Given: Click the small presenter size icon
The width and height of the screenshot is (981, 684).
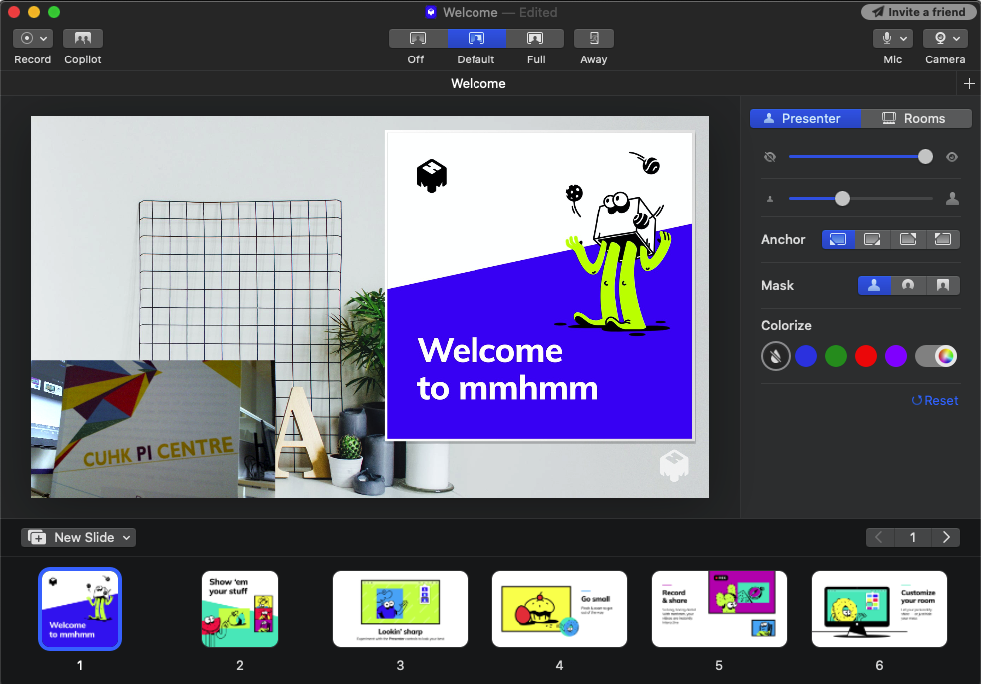Looking at the screenshot, I should (770, 199).
